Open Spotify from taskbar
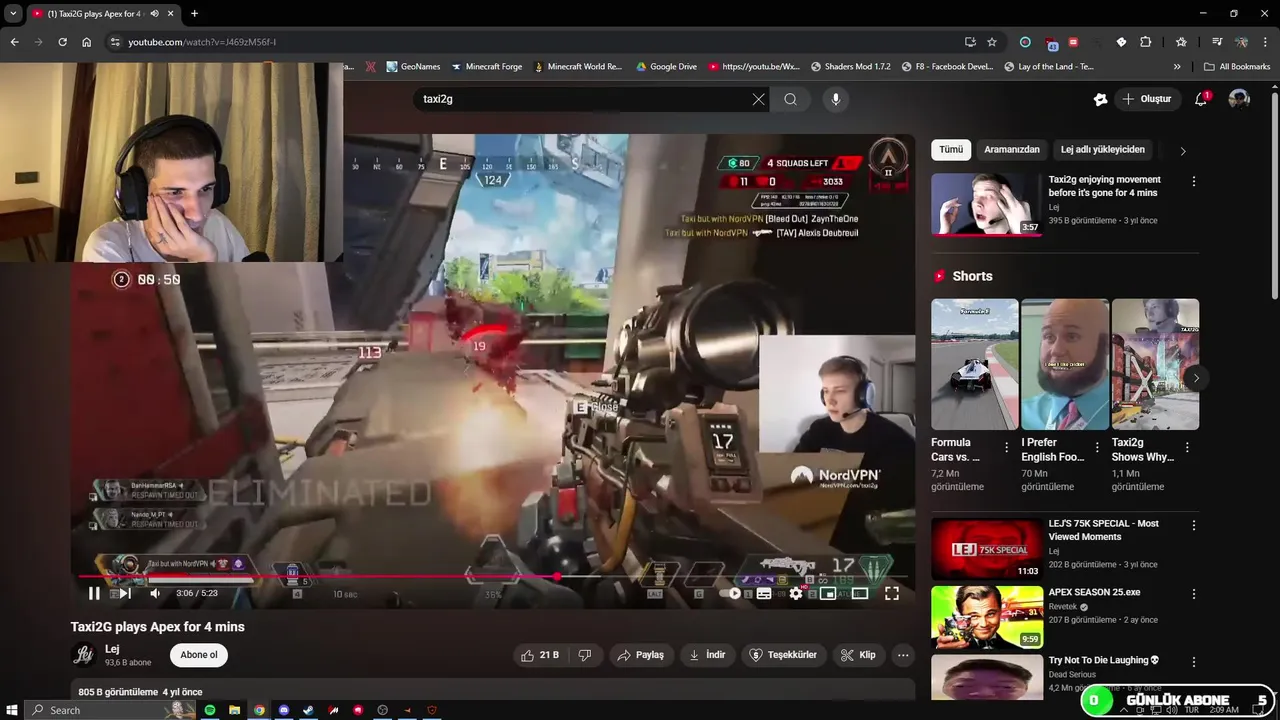The height and width of the screenshot is (720, 1280). tap(210, 710)
